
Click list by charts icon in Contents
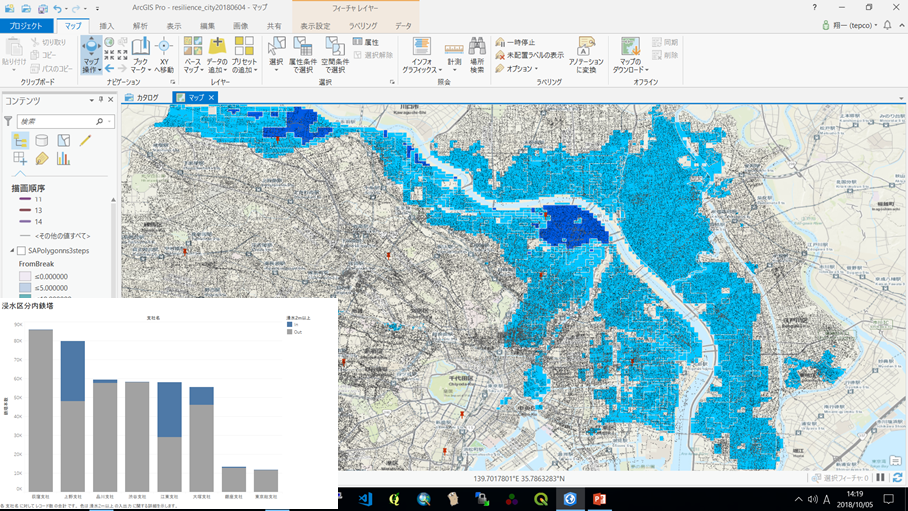tap(63, 158)
